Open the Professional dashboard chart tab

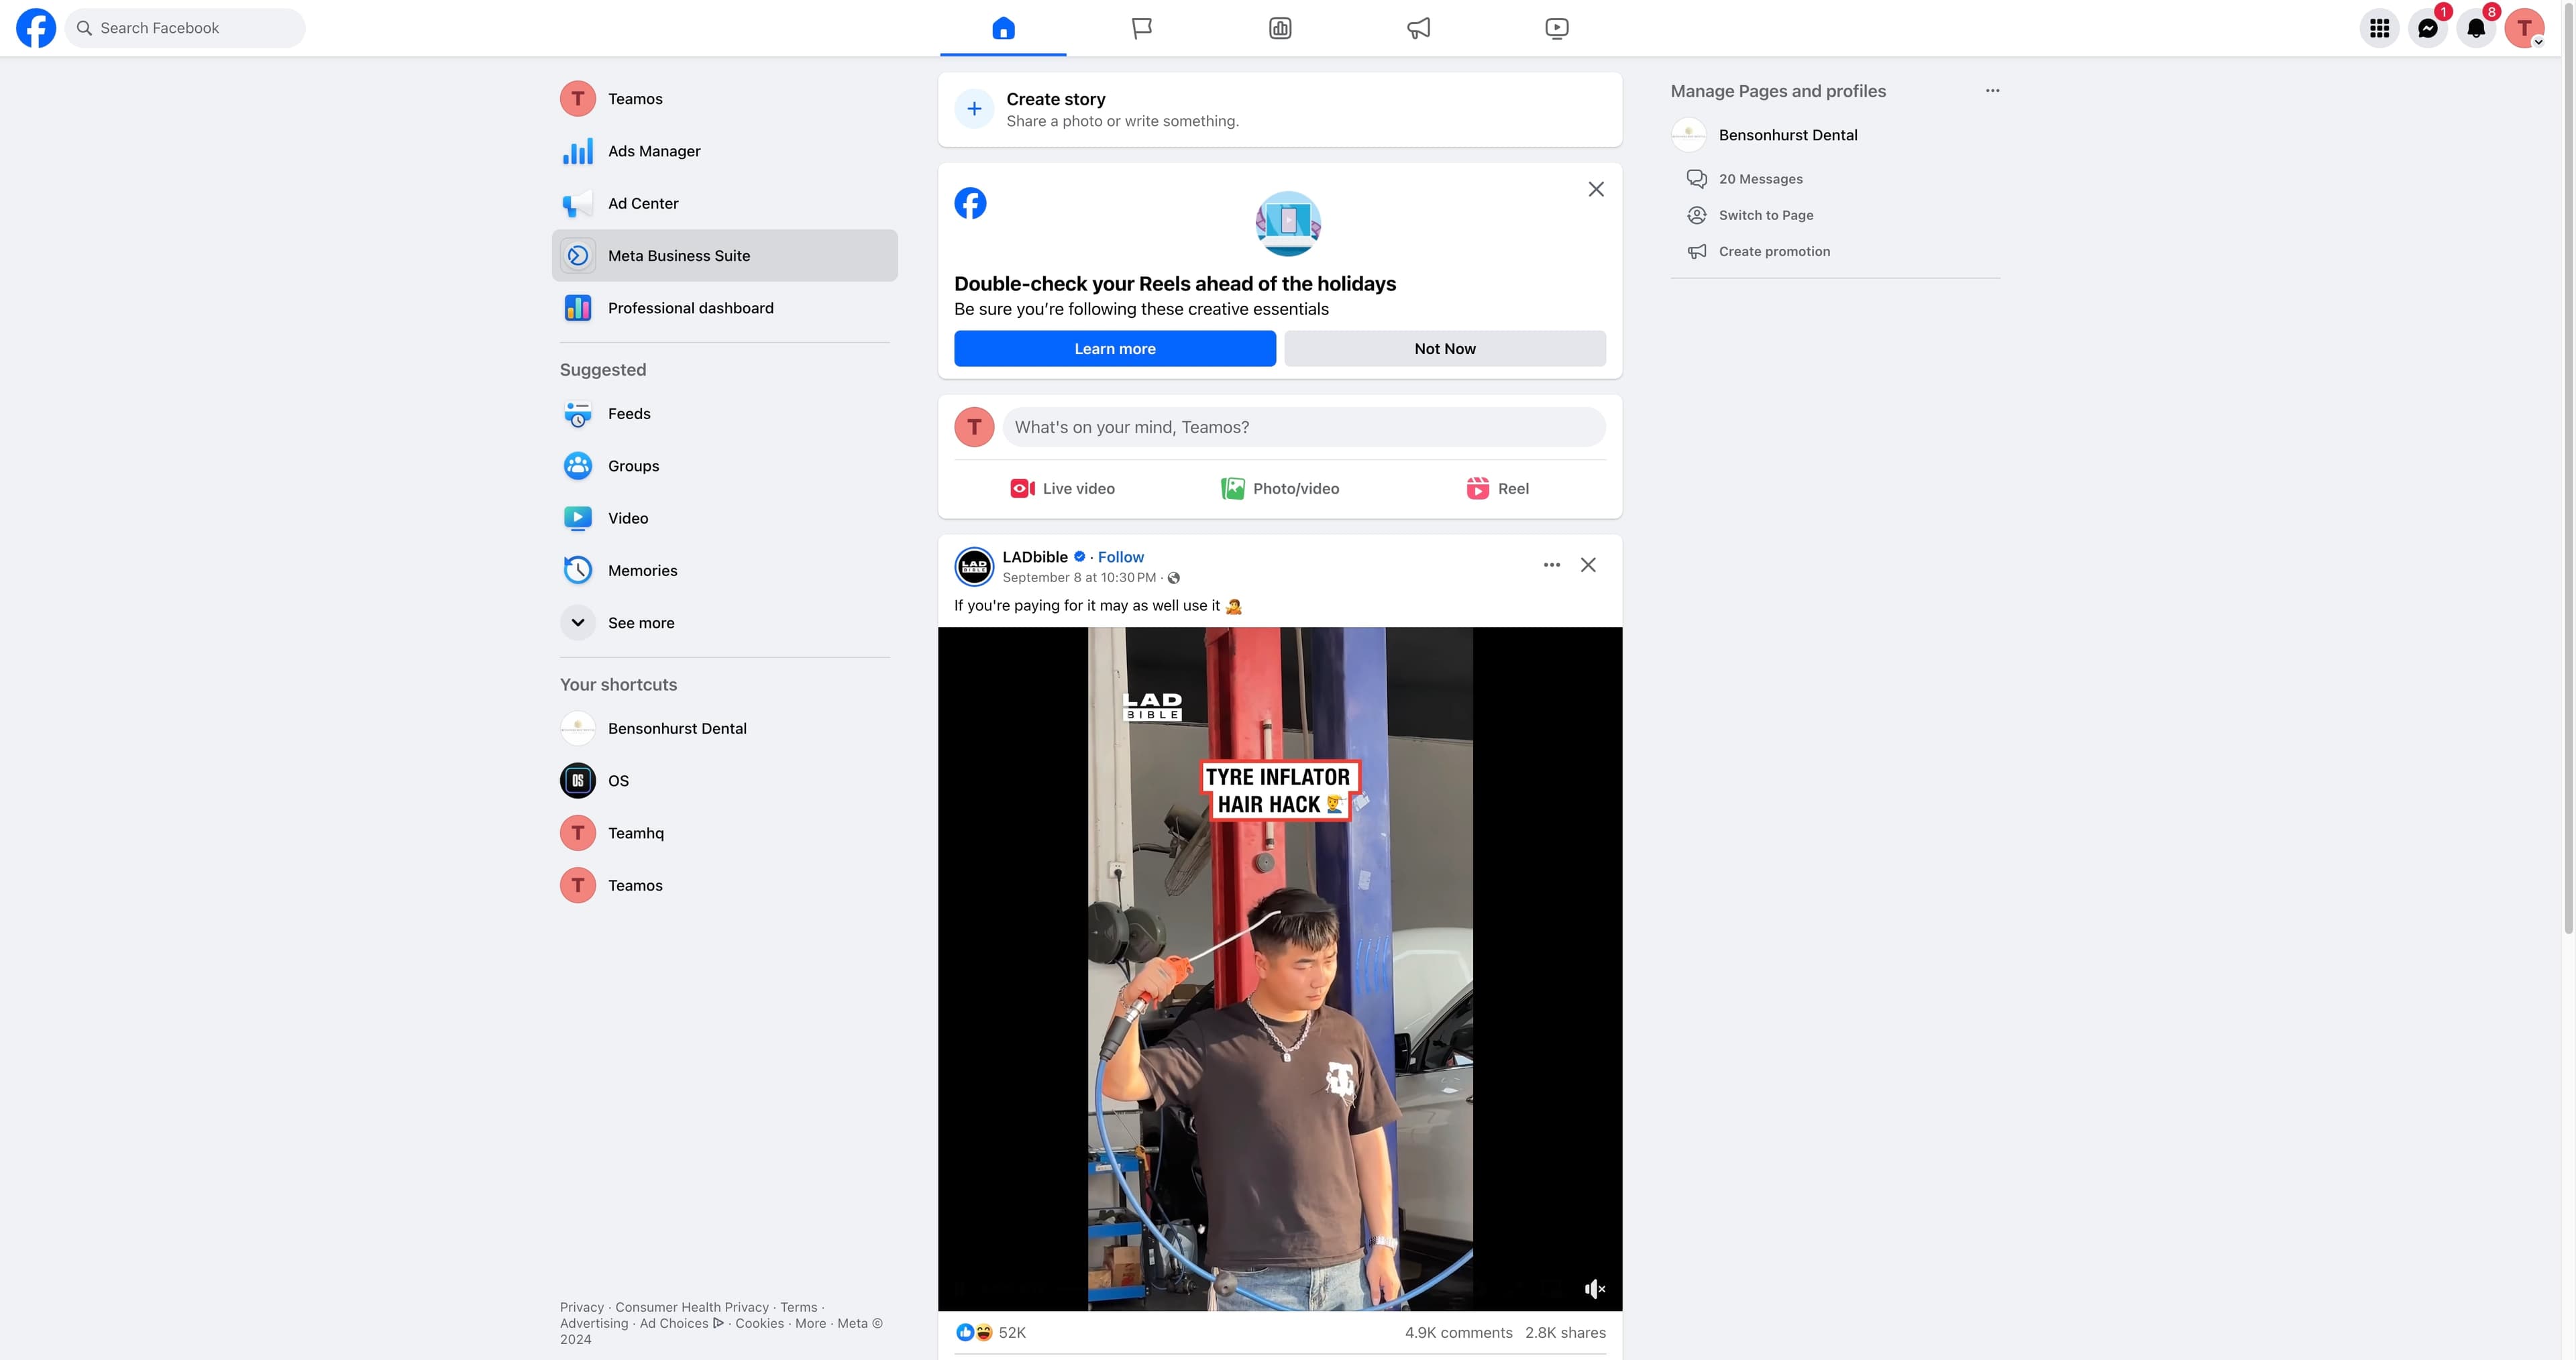[x=1280, y=28]
